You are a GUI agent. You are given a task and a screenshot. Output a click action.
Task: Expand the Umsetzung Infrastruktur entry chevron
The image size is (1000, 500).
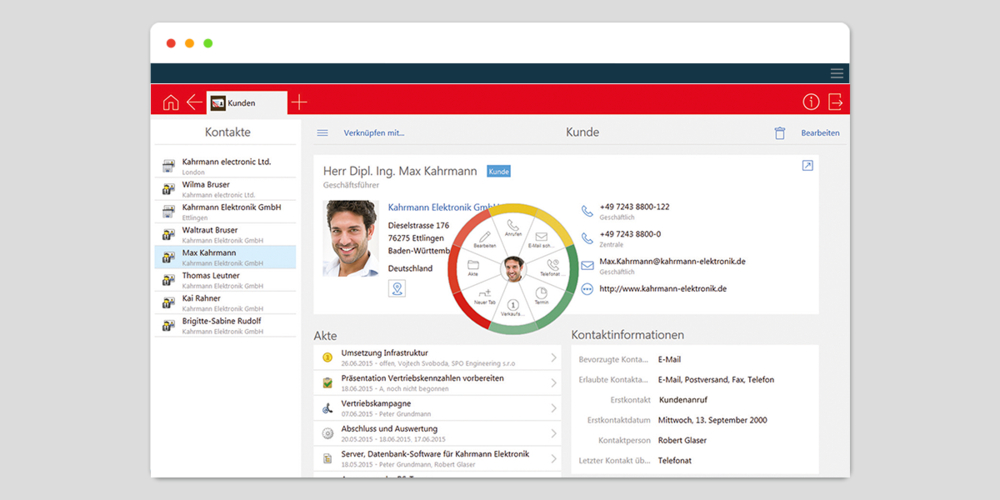click(554, 358)
